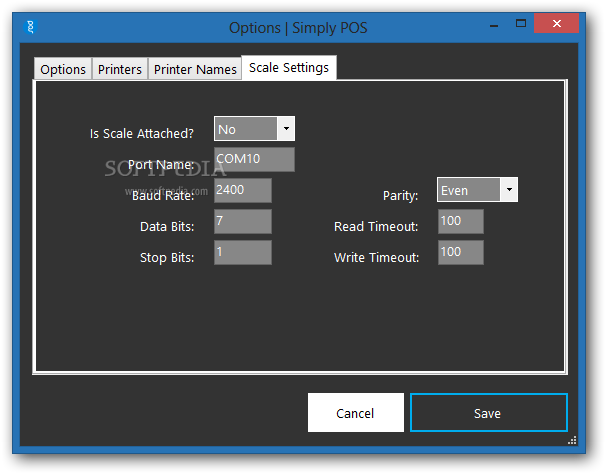The image size is (606, 474).
Task: Click the 'Read Timeout:' label
Action: click(376, 227)
